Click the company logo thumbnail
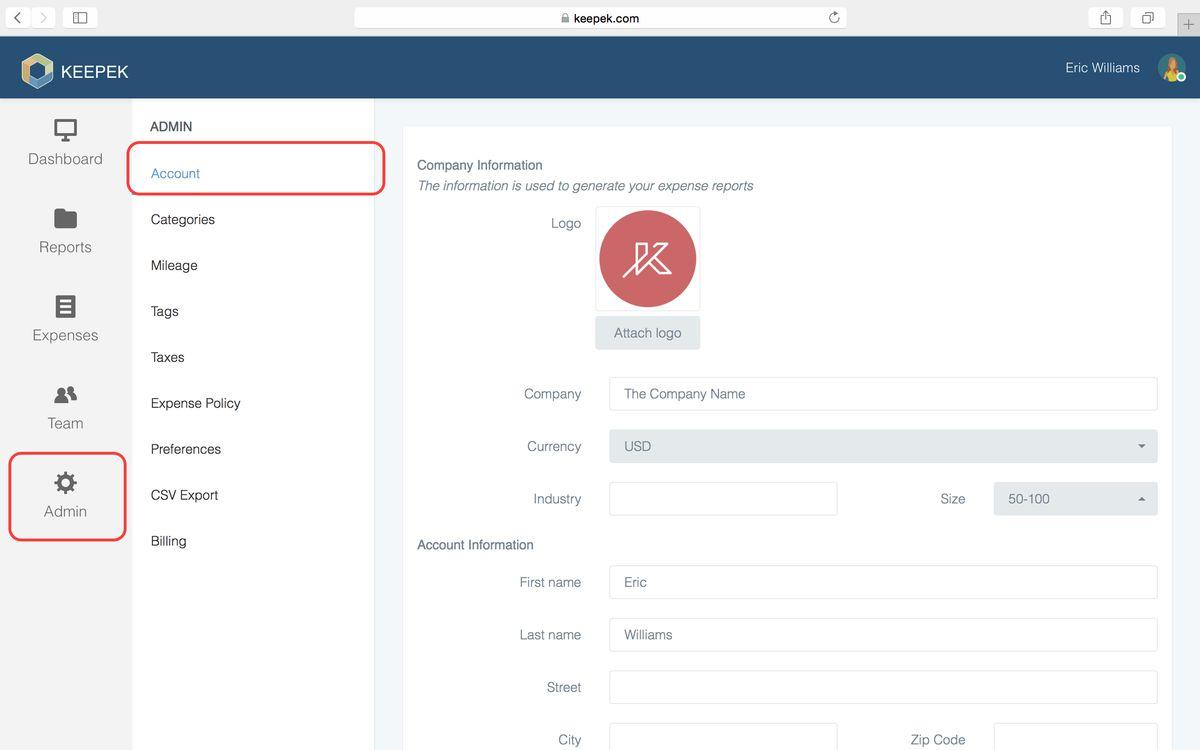The width and height of the screenshot is (1200, 750). 648,259
